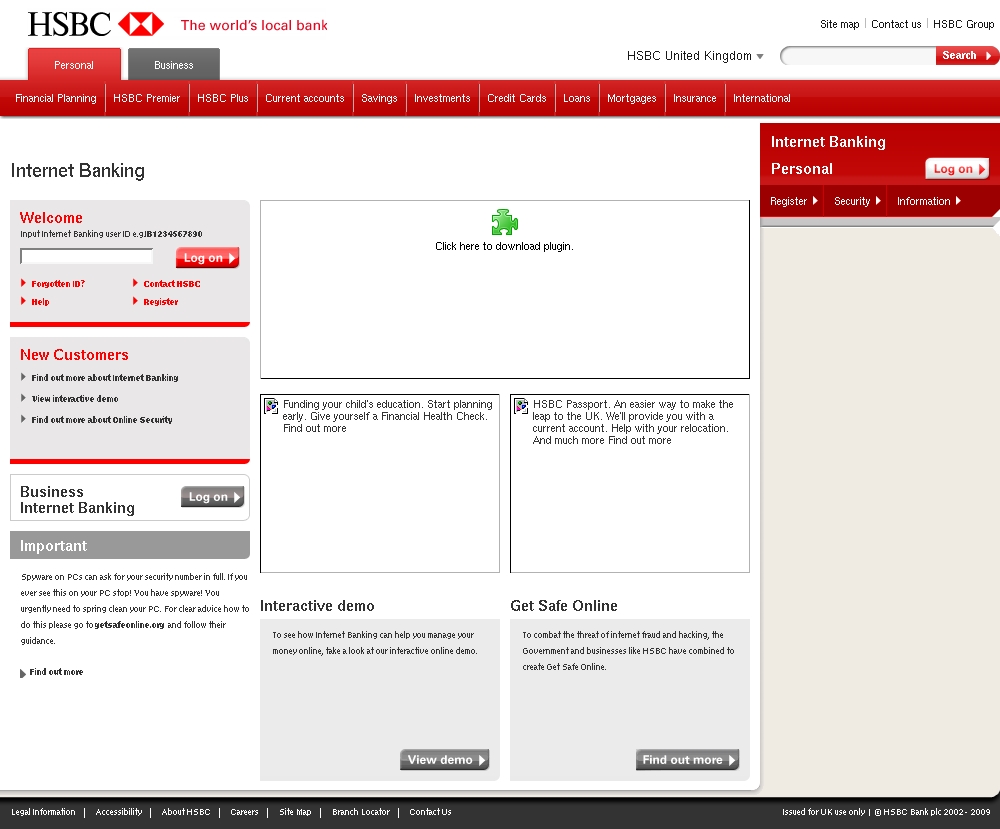
Task: Open Site Map footer link
Action: (295, 812)
